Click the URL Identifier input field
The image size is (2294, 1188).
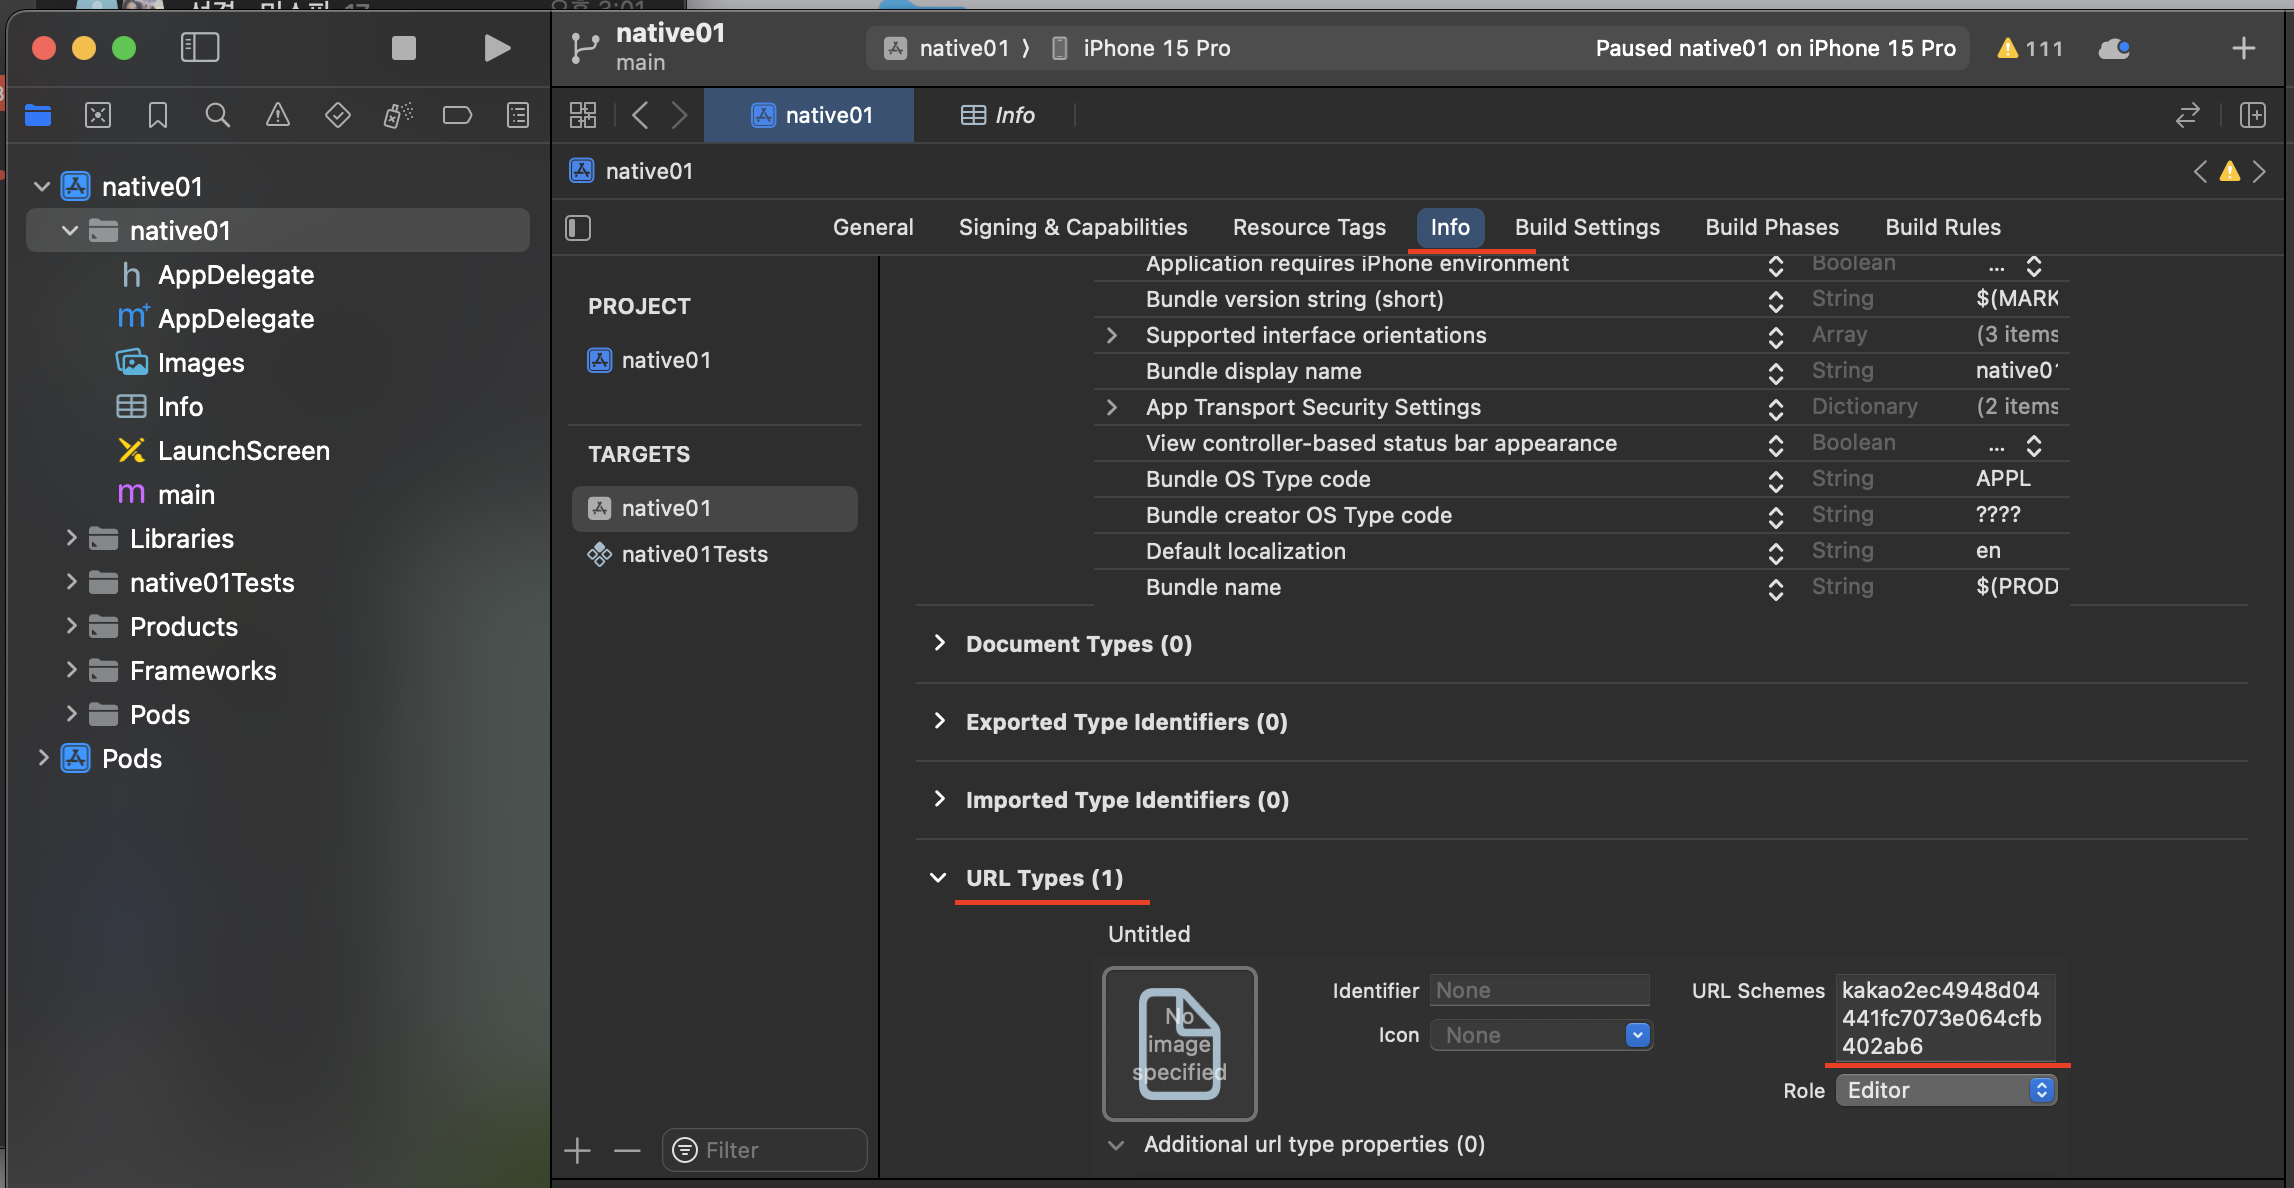click(x=1539, y=990)
